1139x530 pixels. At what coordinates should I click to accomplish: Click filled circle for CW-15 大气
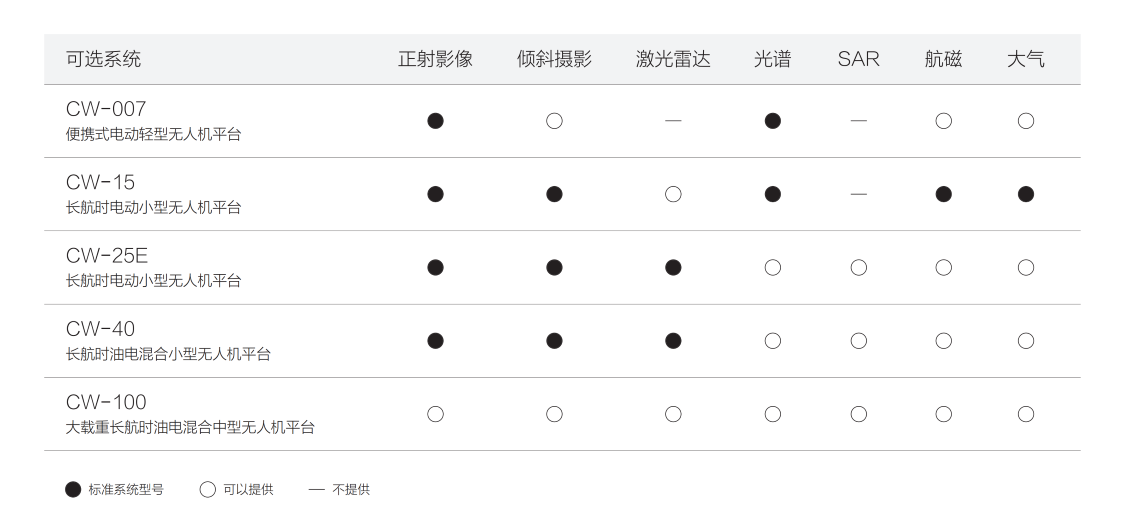pyautogui.click(x=1025, y=194)
